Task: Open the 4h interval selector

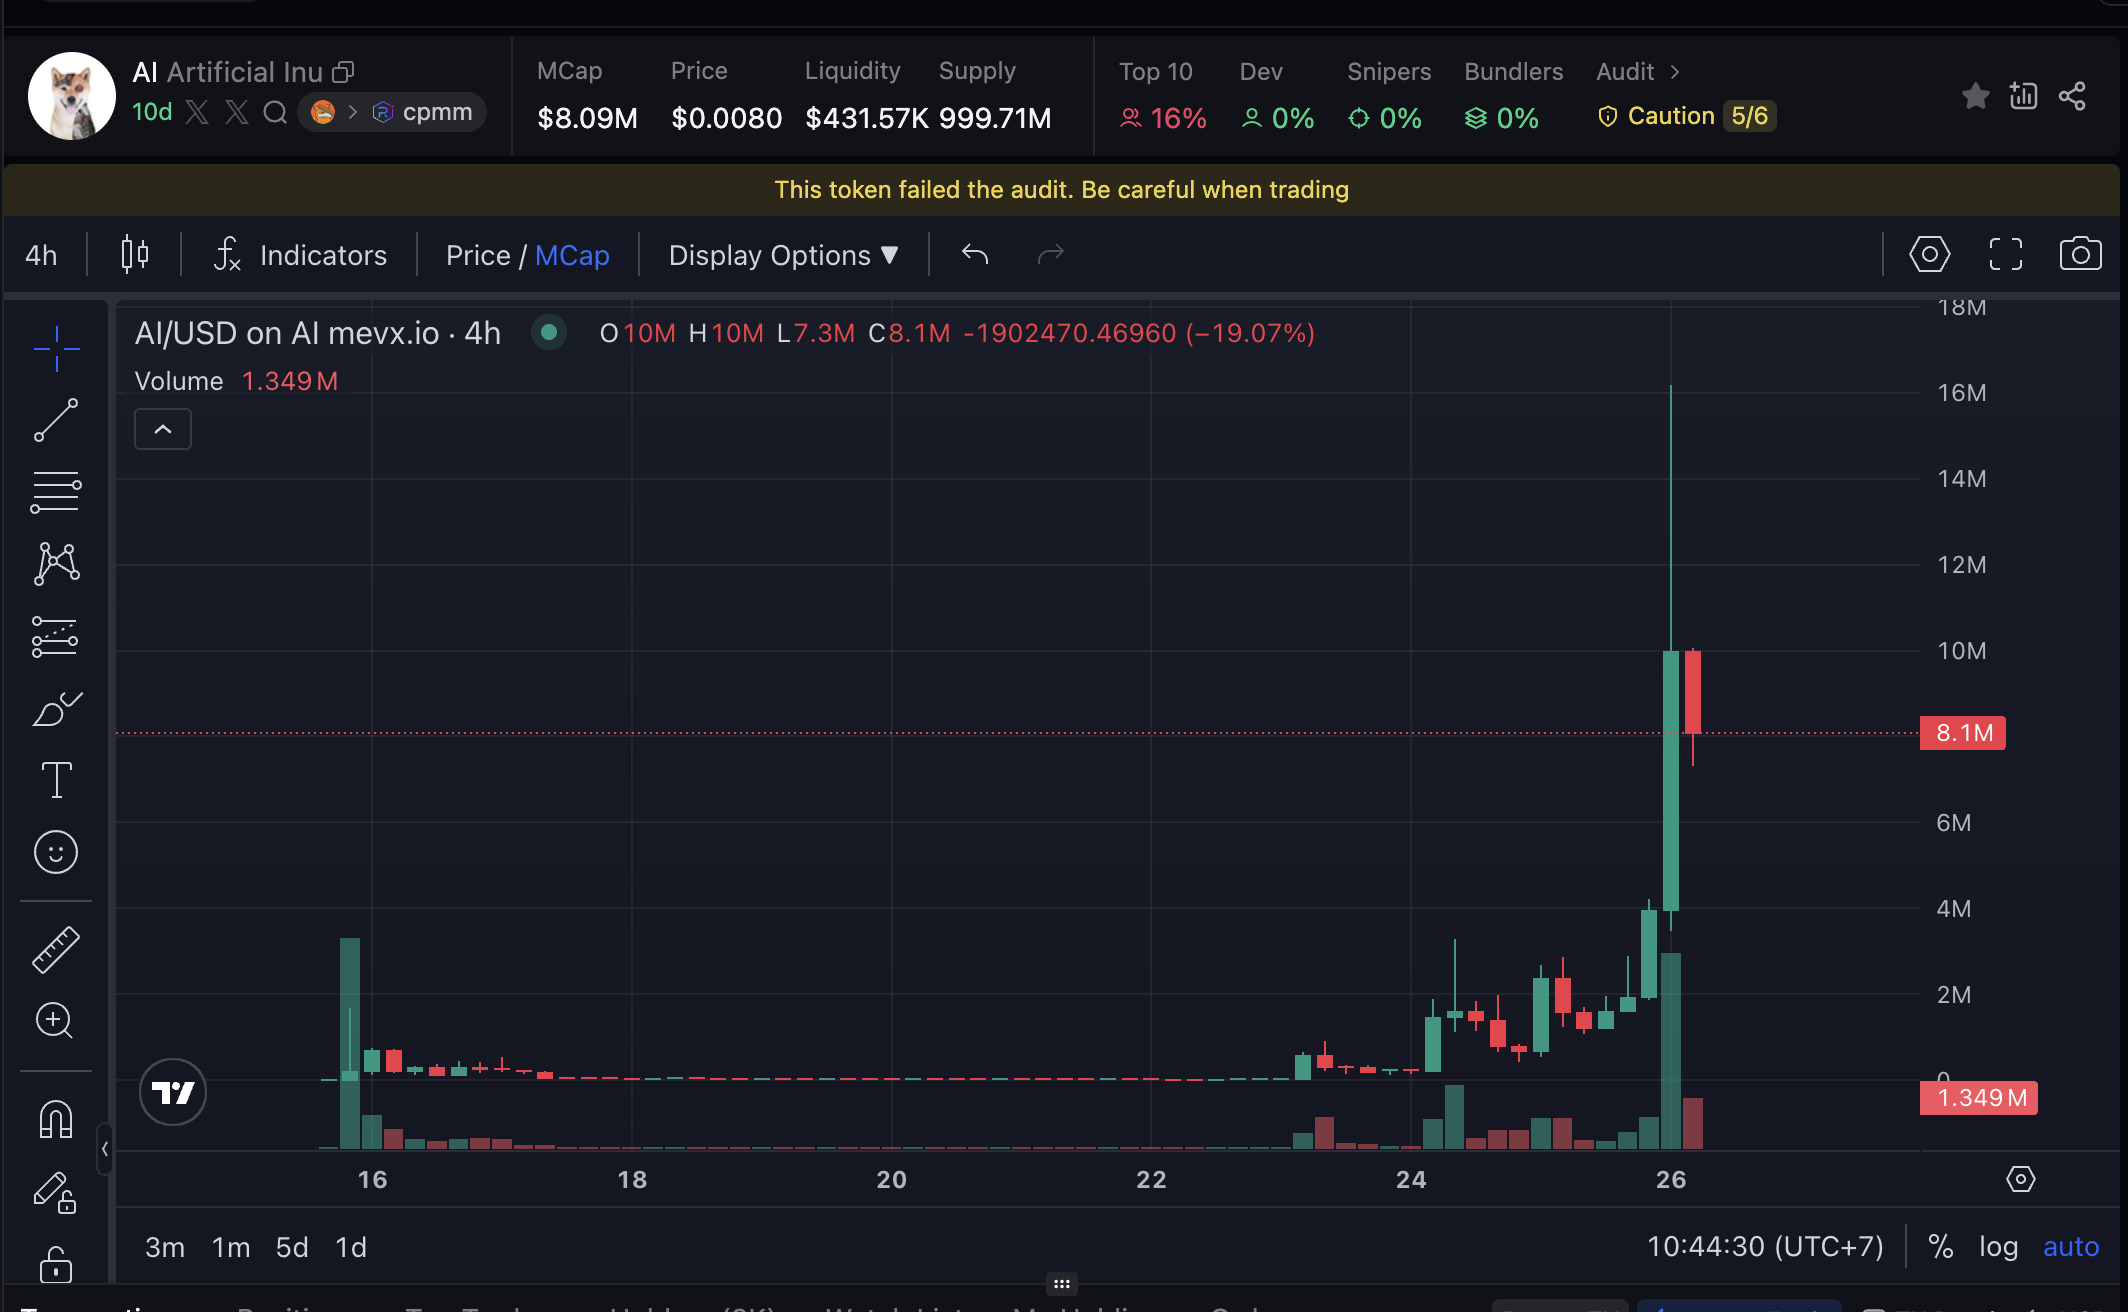Action: pyautogui.click(x=41, y=255)
